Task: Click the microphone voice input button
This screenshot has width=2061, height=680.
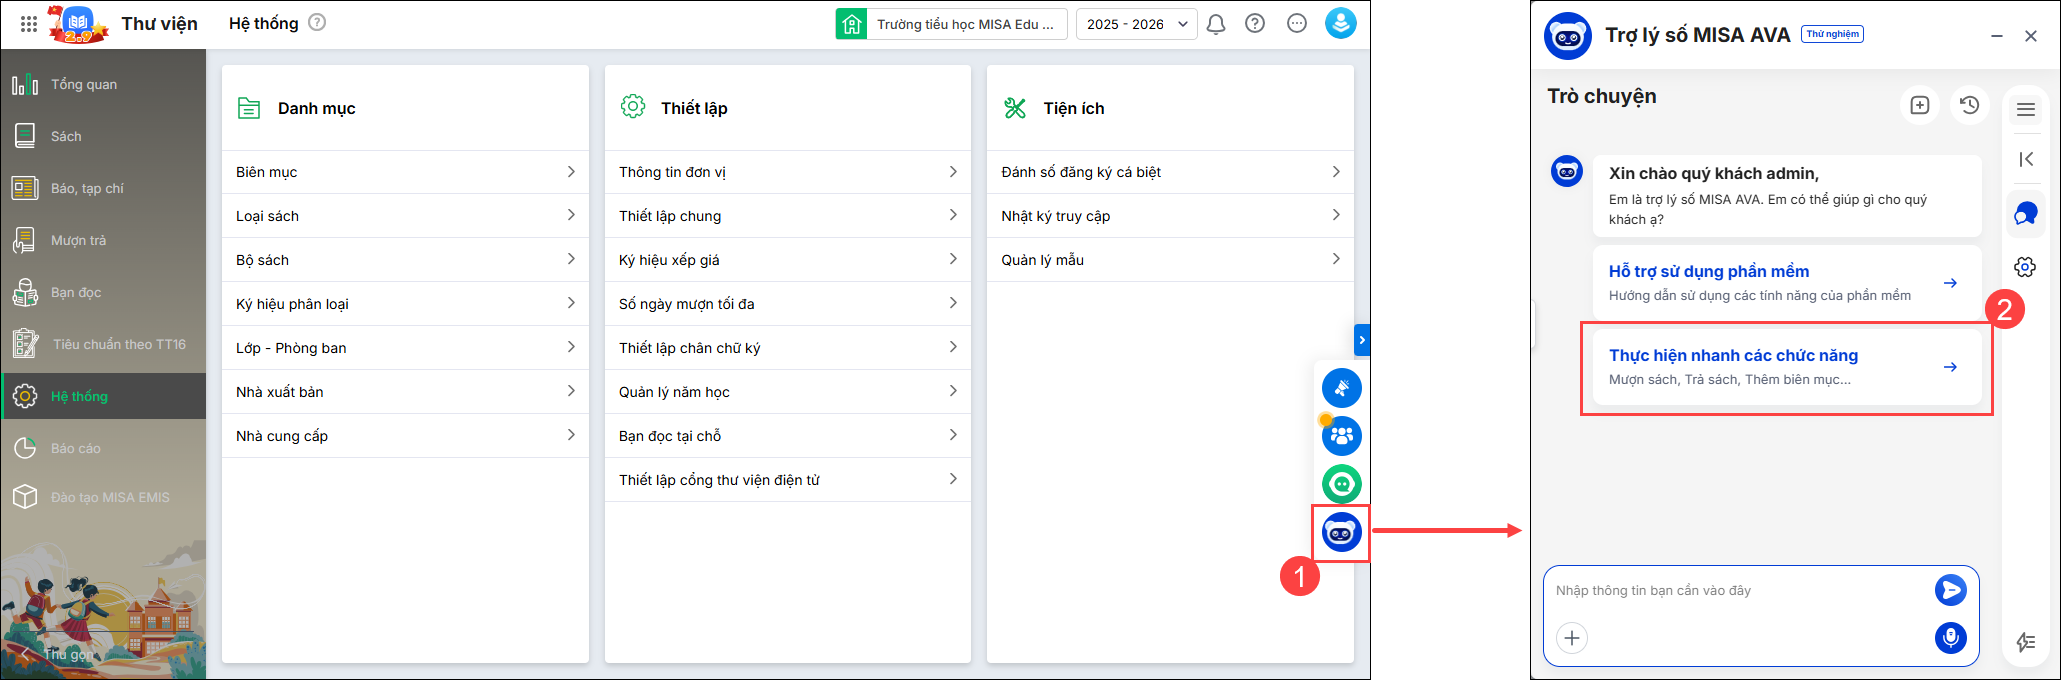Action: click(1950, 637)
